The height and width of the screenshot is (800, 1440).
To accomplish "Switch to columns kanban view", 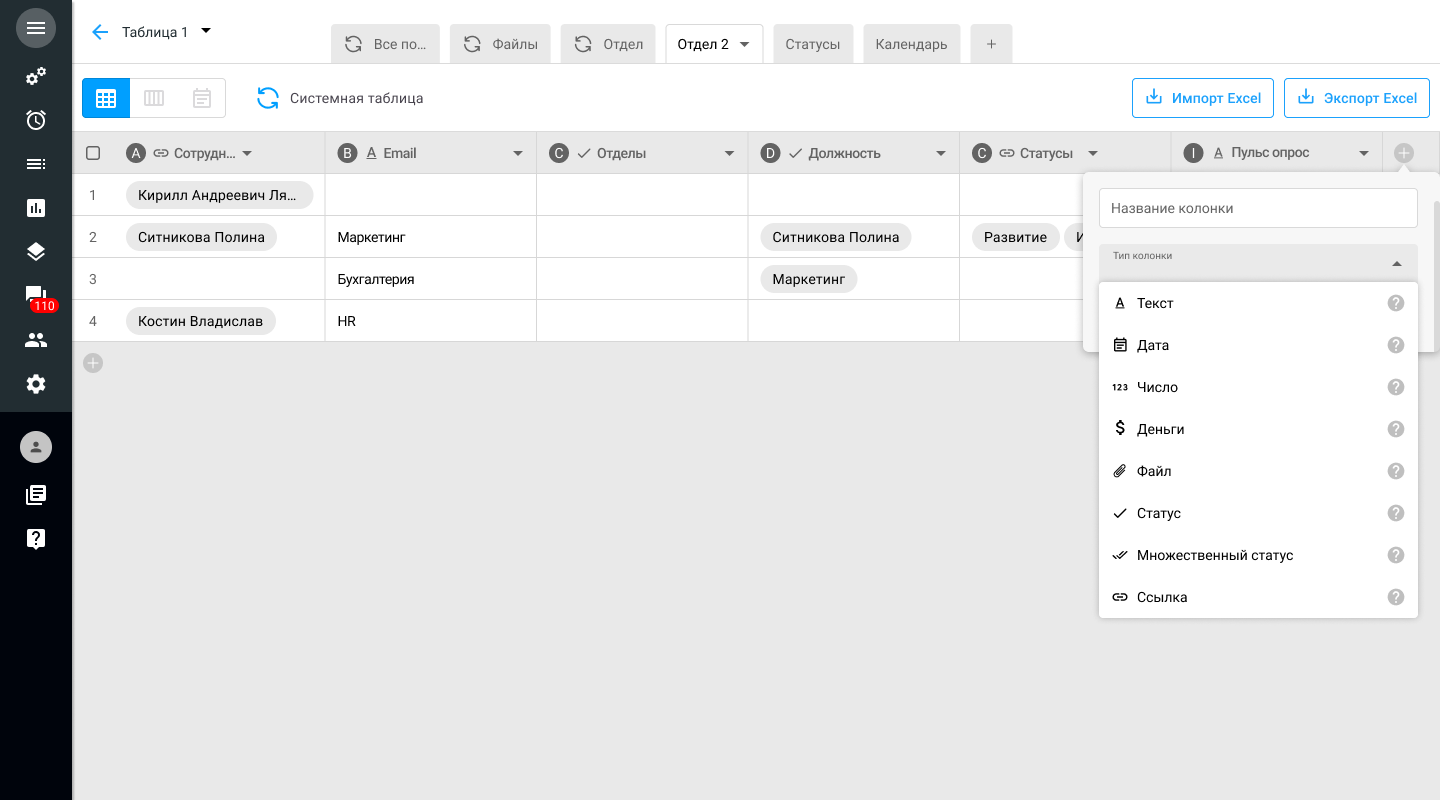I will click(x=154, y=98).
